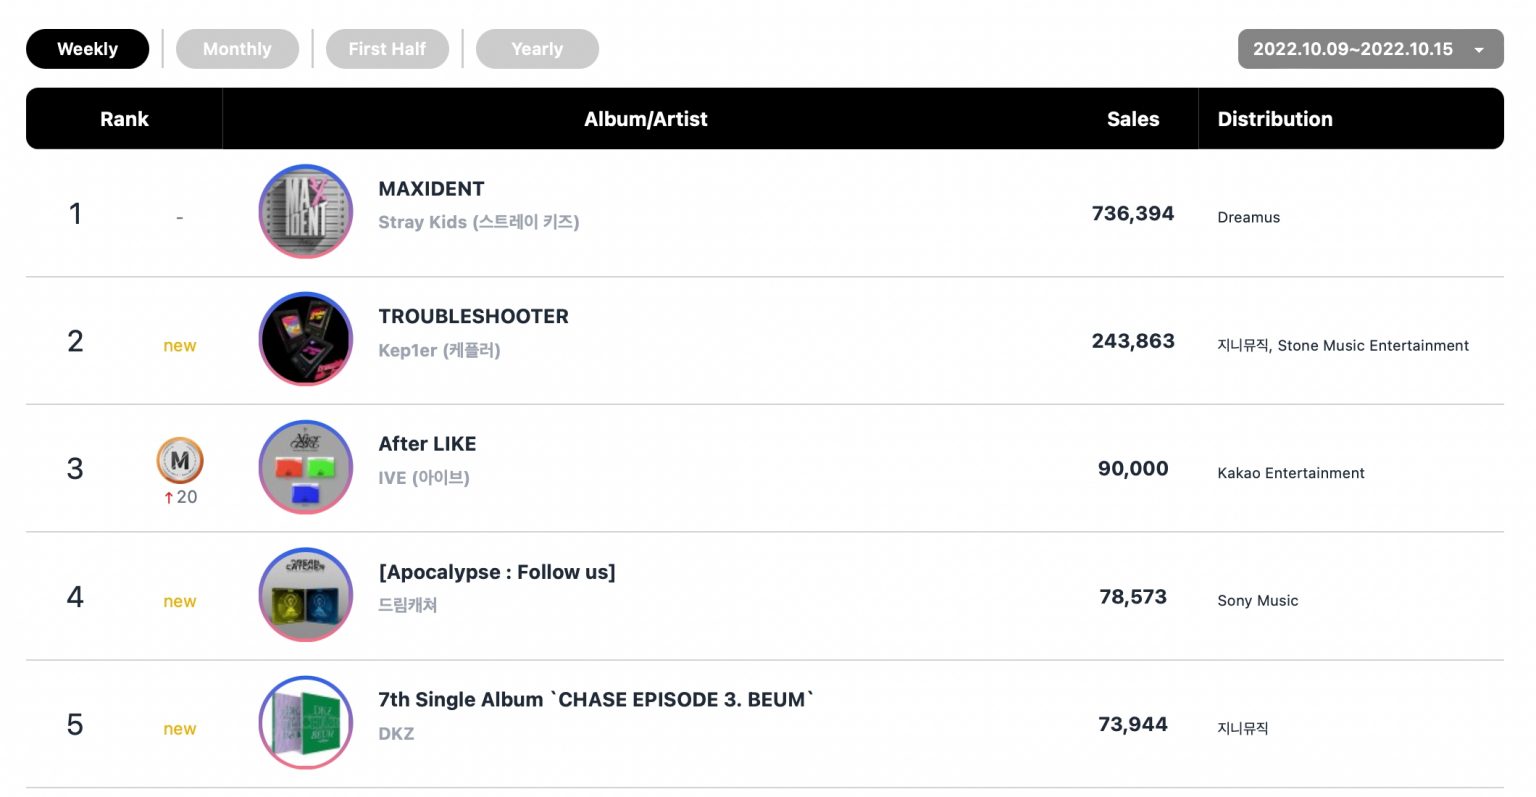Open the 7th Single Album CHASE EPISODE title

click(596, 700)
